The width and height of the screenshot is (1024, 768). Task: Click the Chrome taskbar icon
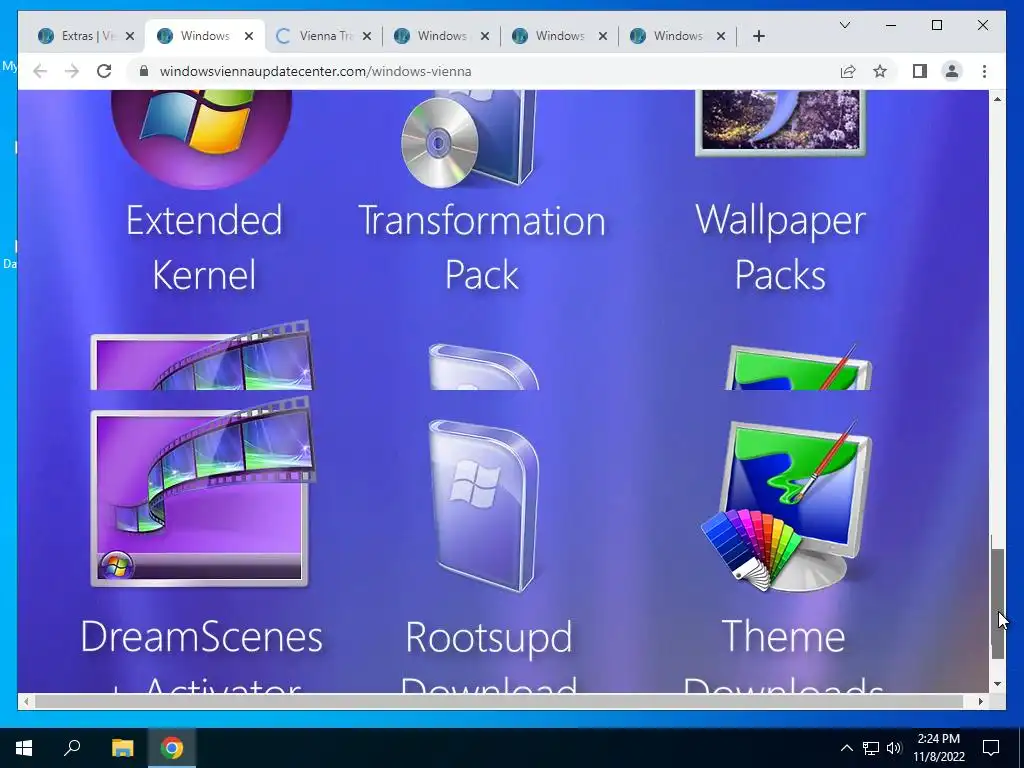(x=172, y=748)
